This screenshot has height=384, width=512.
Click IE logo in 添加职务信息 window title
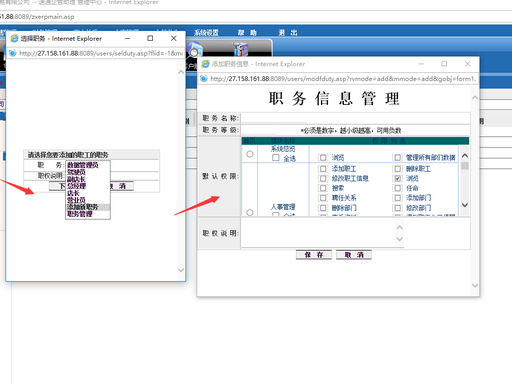pyautogui.click(x=205, y=64)
